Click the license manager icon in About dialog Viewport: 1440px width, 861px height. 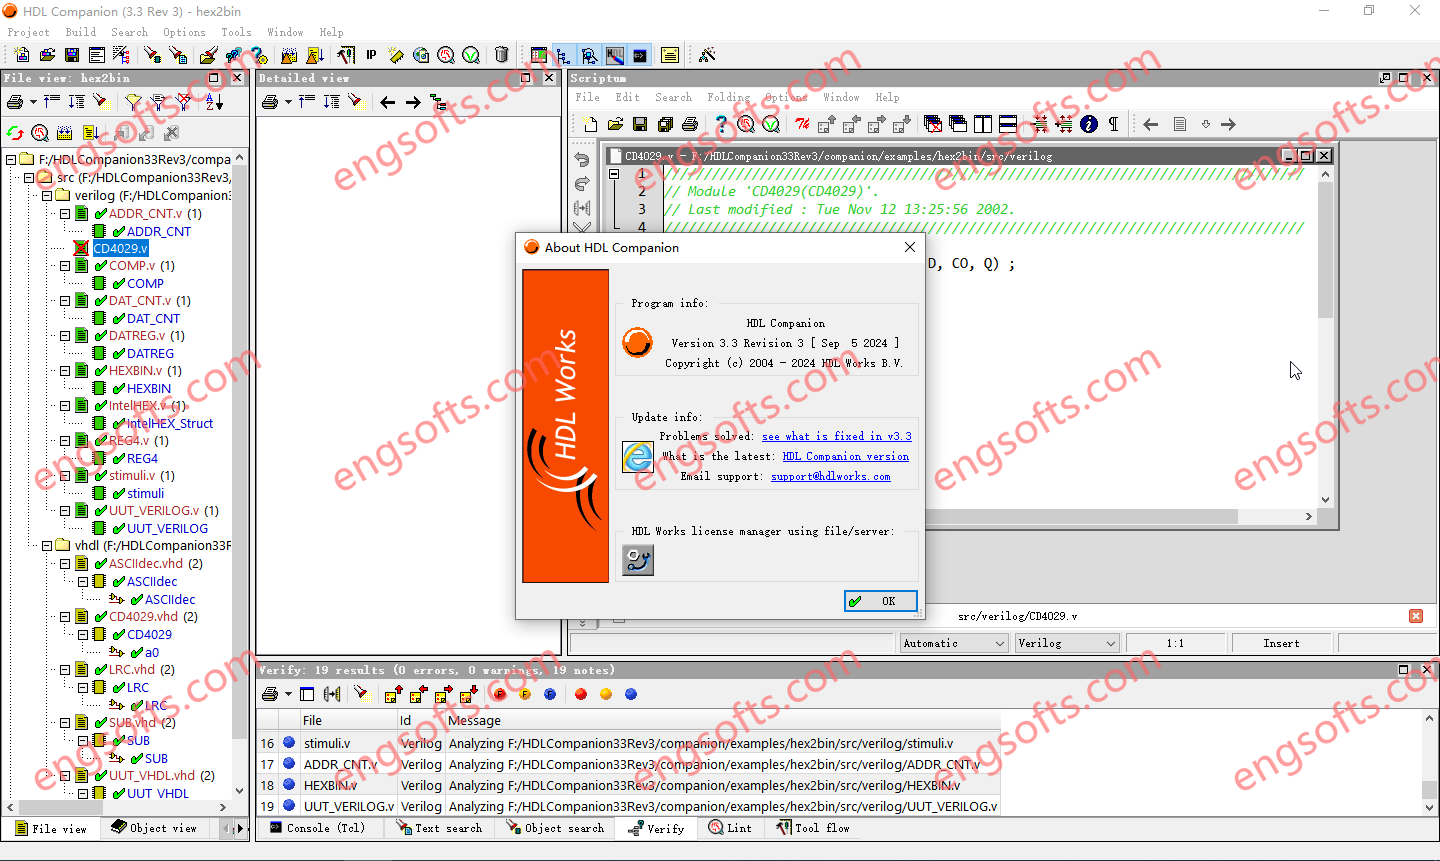tap(638, 560)
